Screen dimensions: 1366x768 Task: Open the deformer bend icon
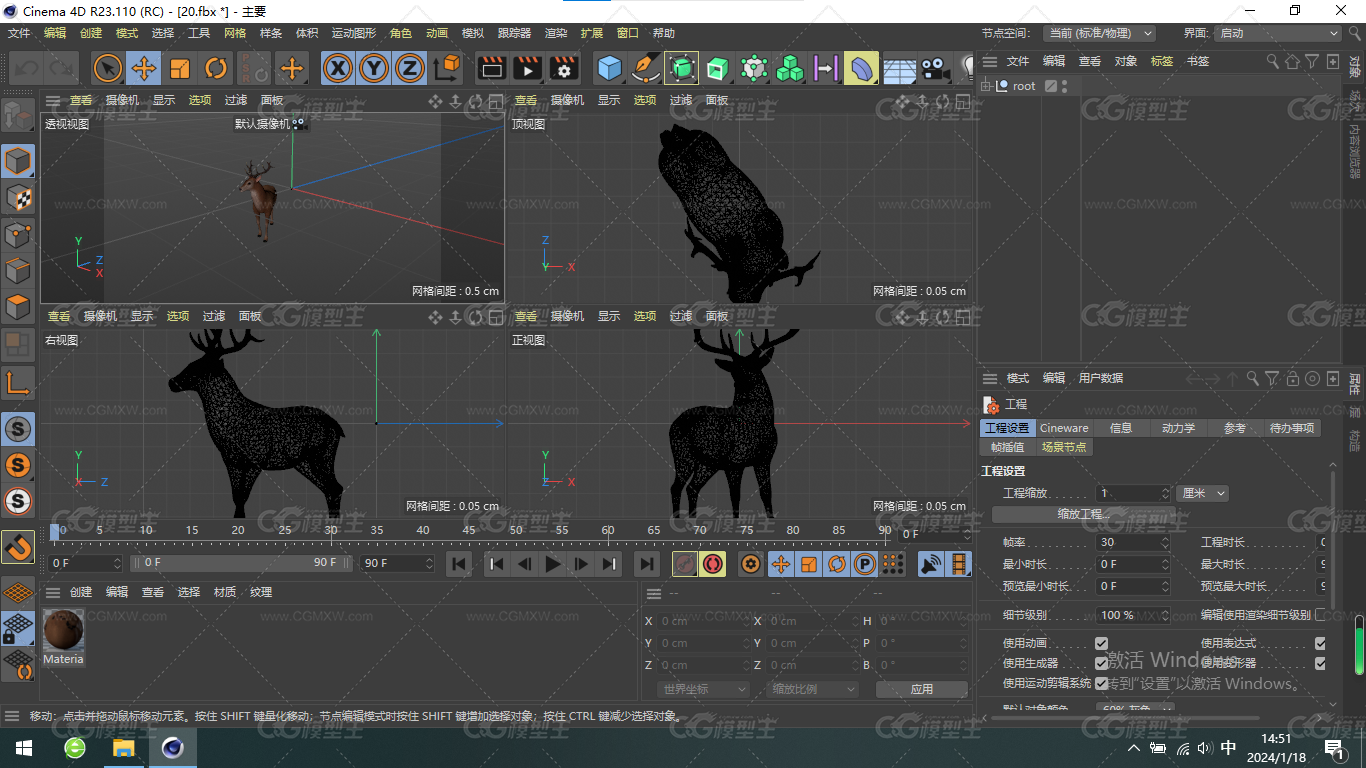pos(861,68)
